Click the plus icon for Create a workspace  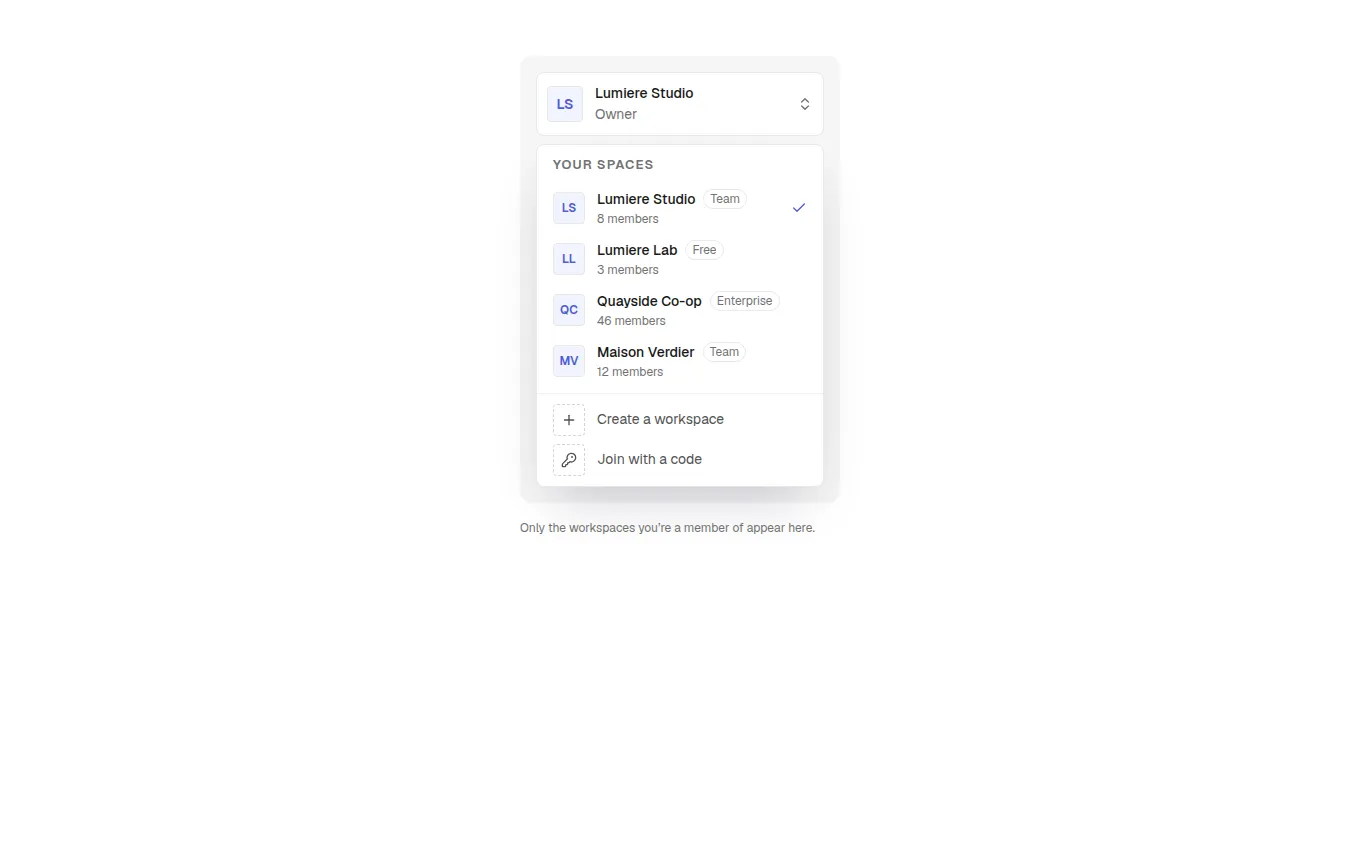pyautogui.click(x=569, y=420)
